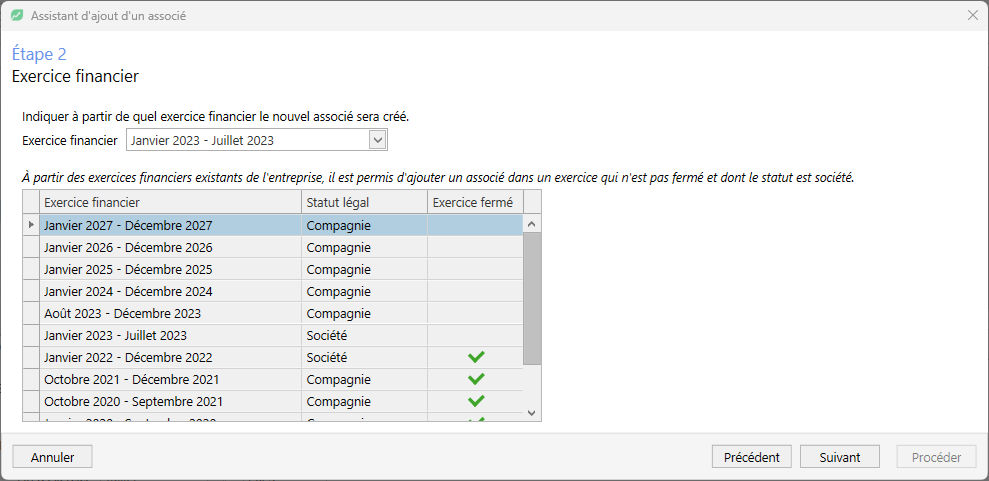Go back with the Précédent button
The width and height of the screenshot is (989, 481).
[x=752, y=457]
